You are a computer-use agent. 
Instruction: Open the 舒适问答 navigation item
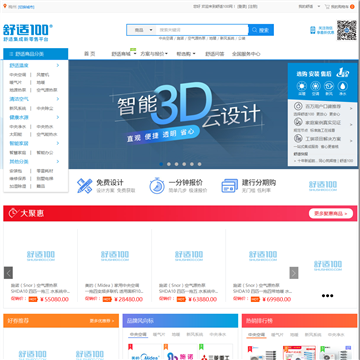214,54
